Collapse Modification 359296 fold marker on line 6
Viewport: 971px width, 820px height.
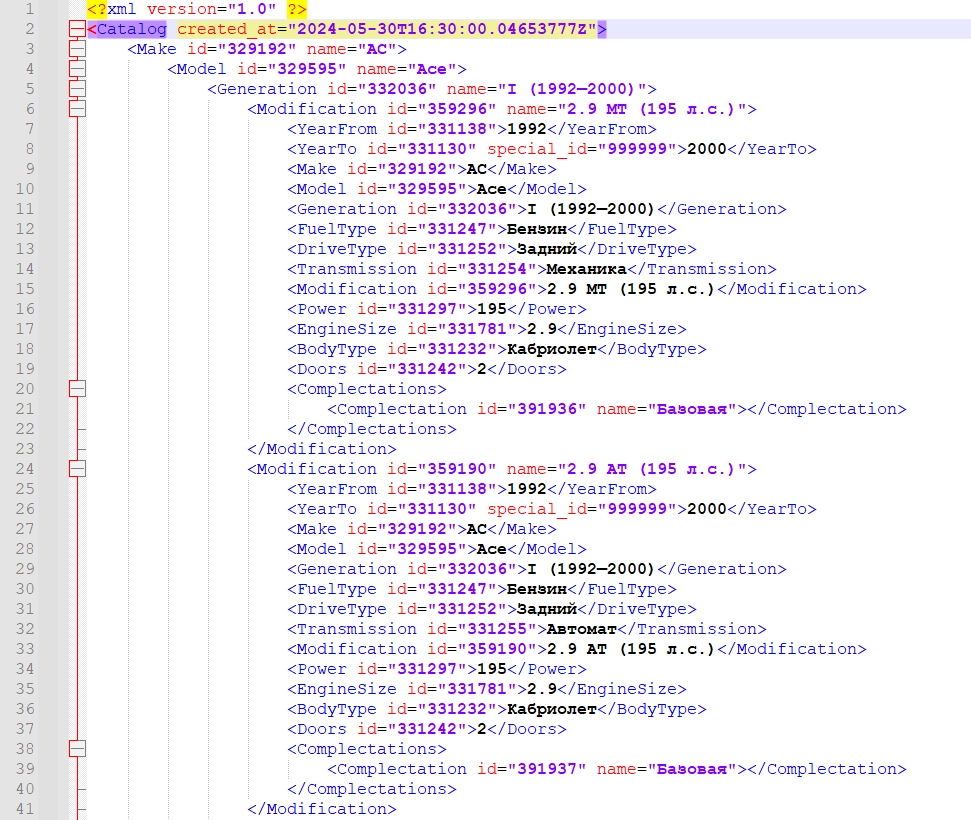coord(77,109)
